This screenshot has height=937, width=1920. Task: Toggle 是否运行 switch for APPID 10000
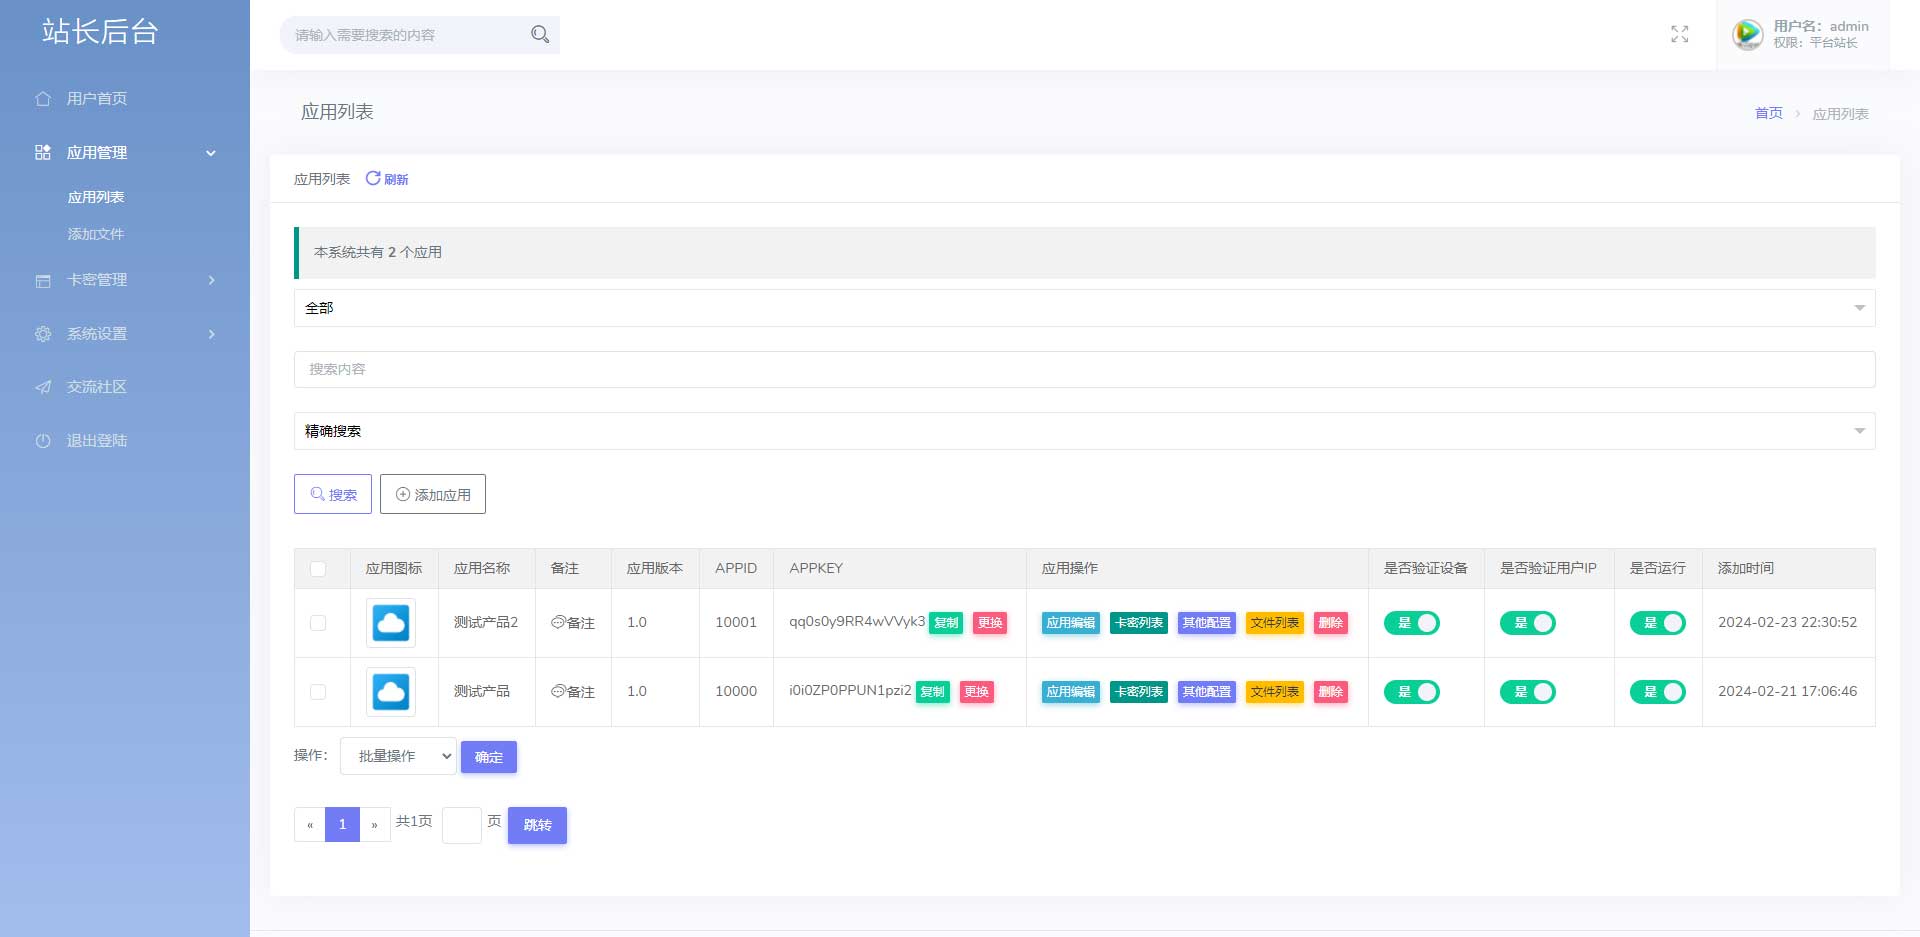click(1658, 692)
